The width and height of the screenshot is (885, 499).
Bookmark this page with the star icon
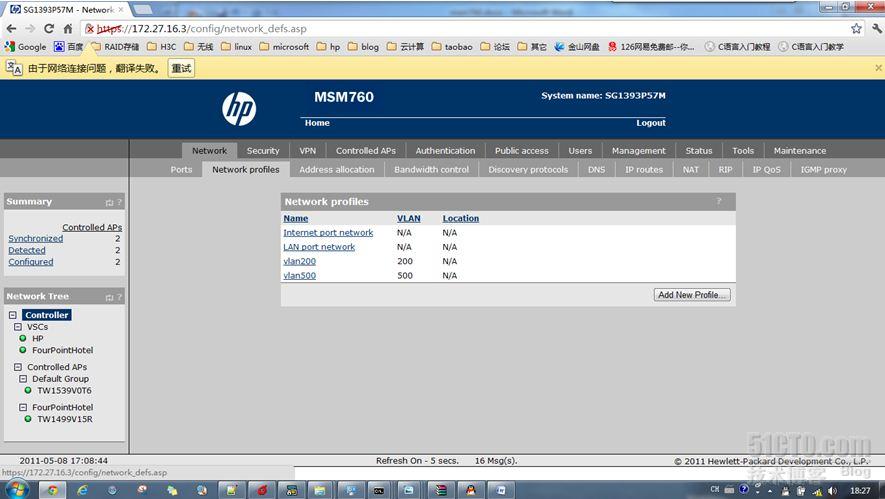(856, 29)
